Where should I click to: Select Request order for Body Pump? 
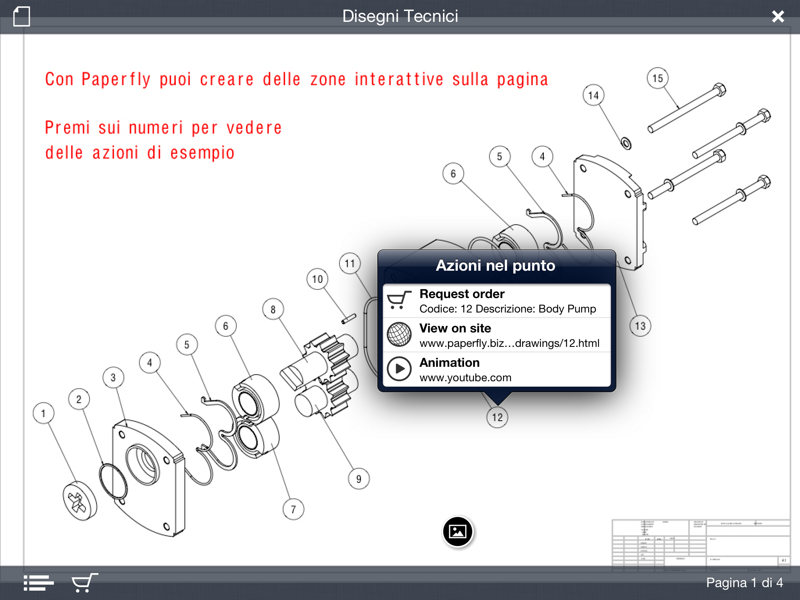(x=510, y=301)
